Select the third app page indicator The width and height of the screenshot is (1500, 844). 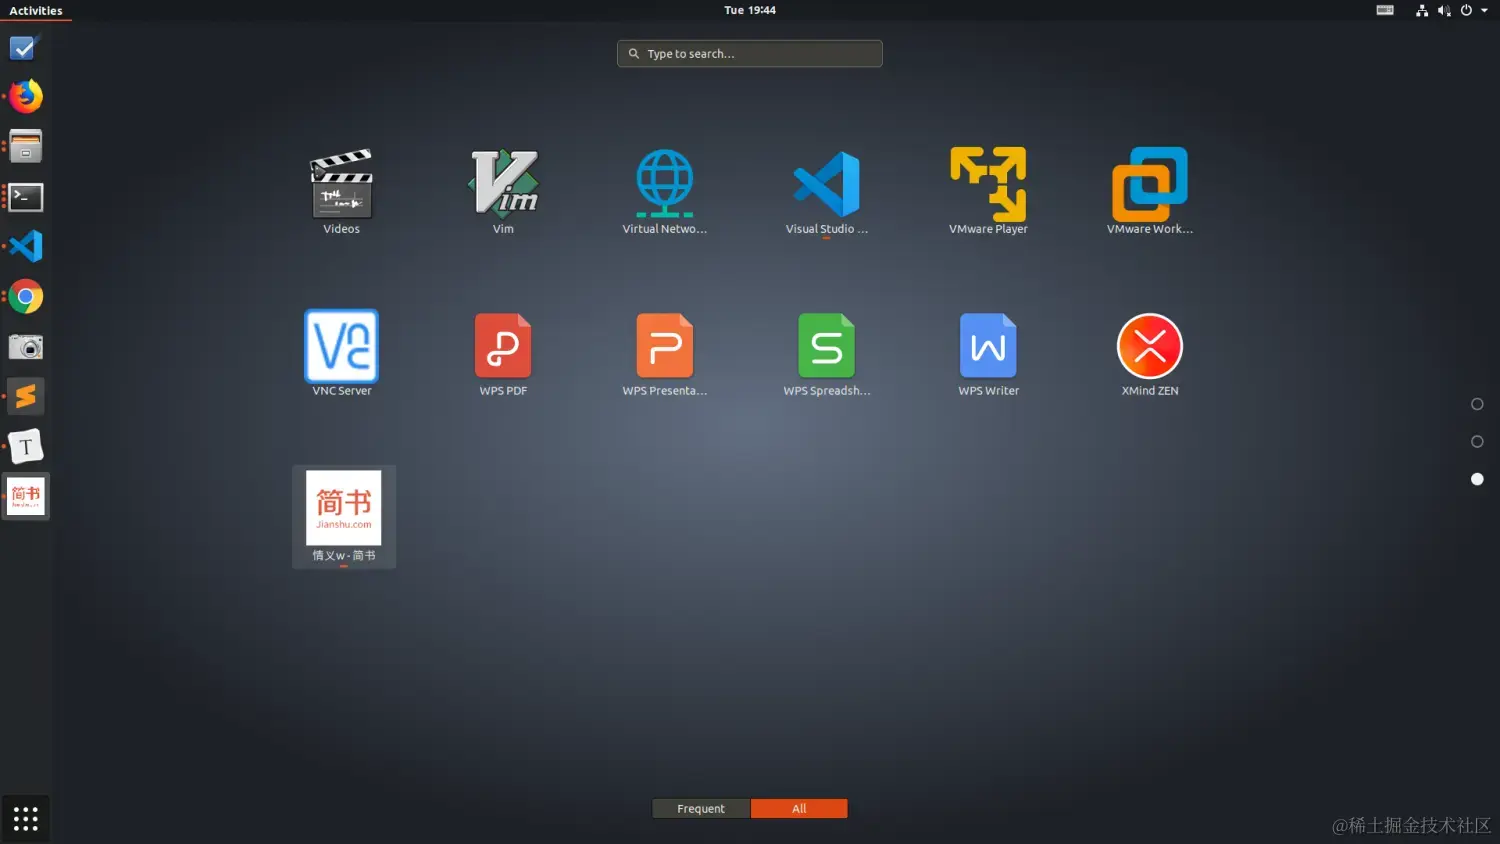coord(1477,479)
